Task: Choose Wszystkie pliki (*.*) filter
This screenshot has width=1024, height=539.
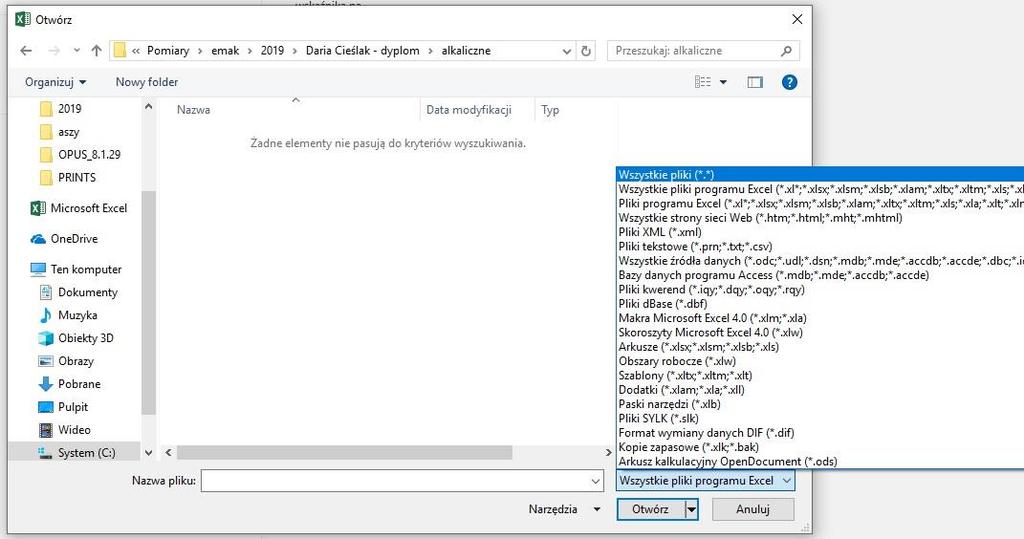Action: click(x=820, y=174)
